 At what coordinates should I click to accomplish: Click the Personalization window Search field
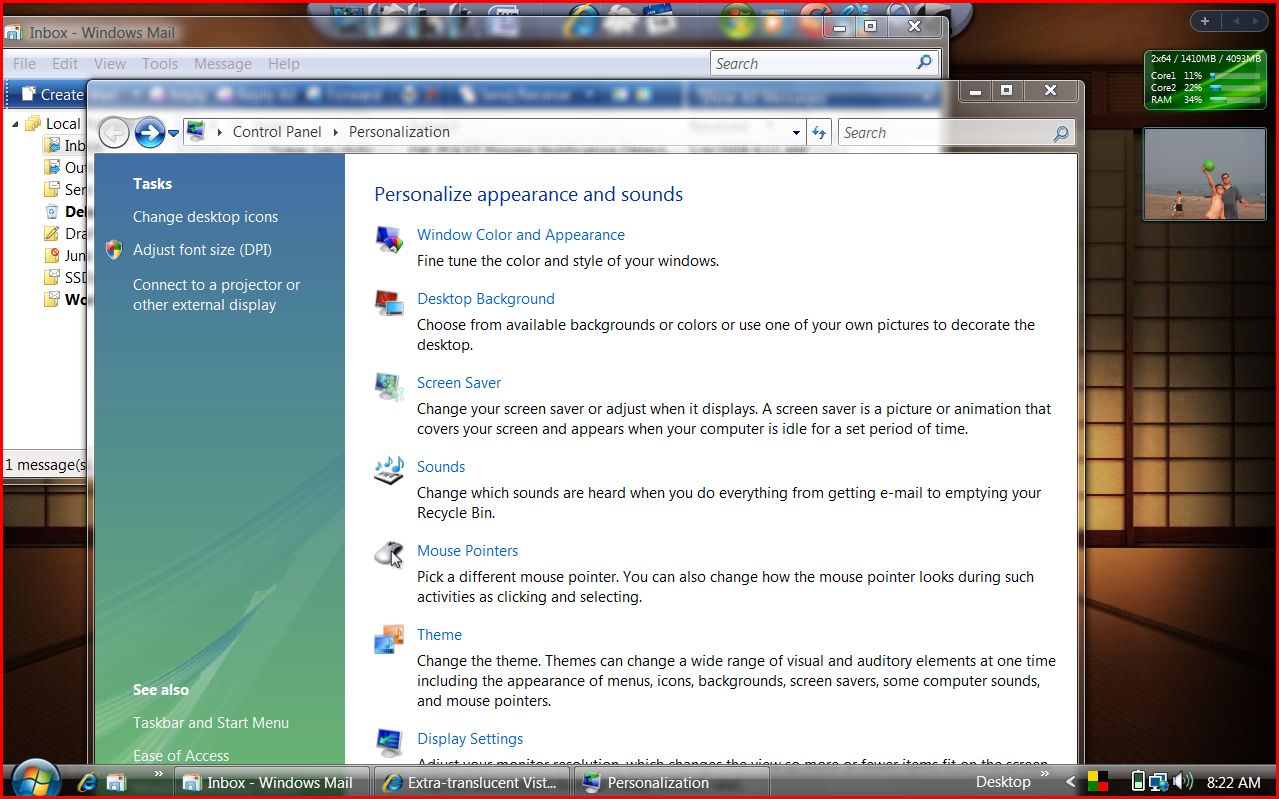[955, 132]
